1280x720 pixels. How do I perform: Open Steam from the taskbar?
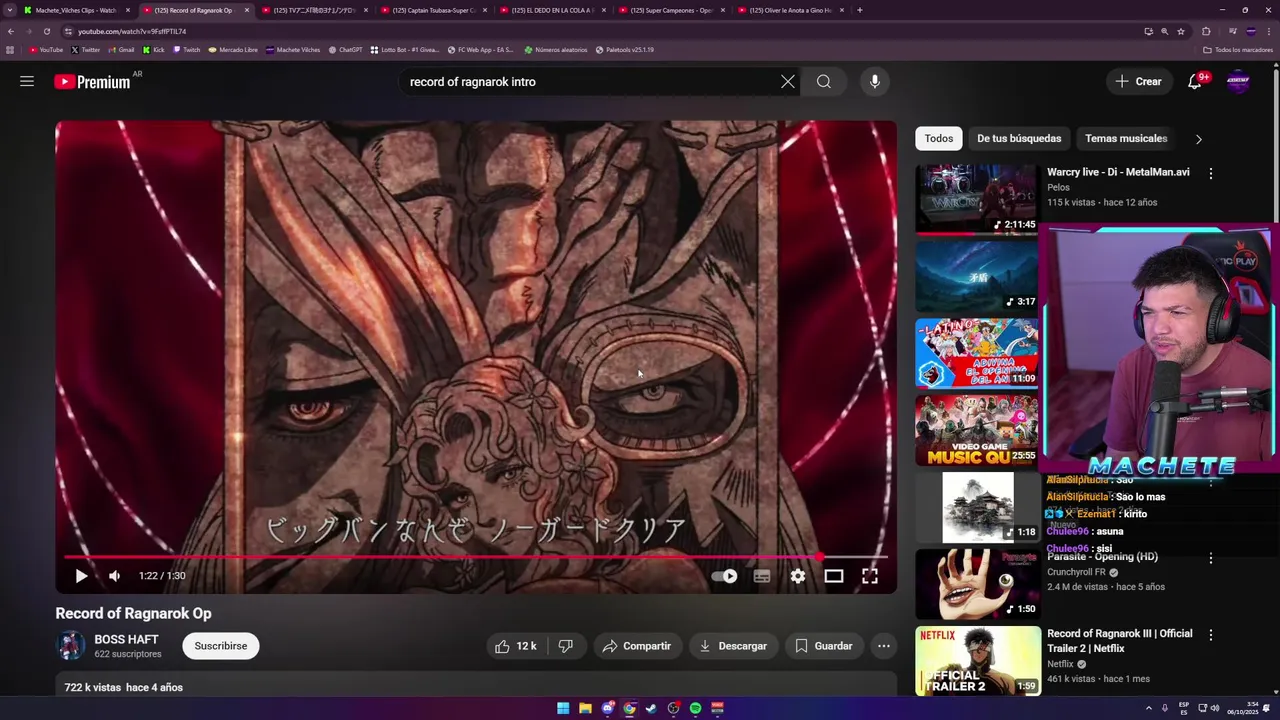[x=651, y=708]
